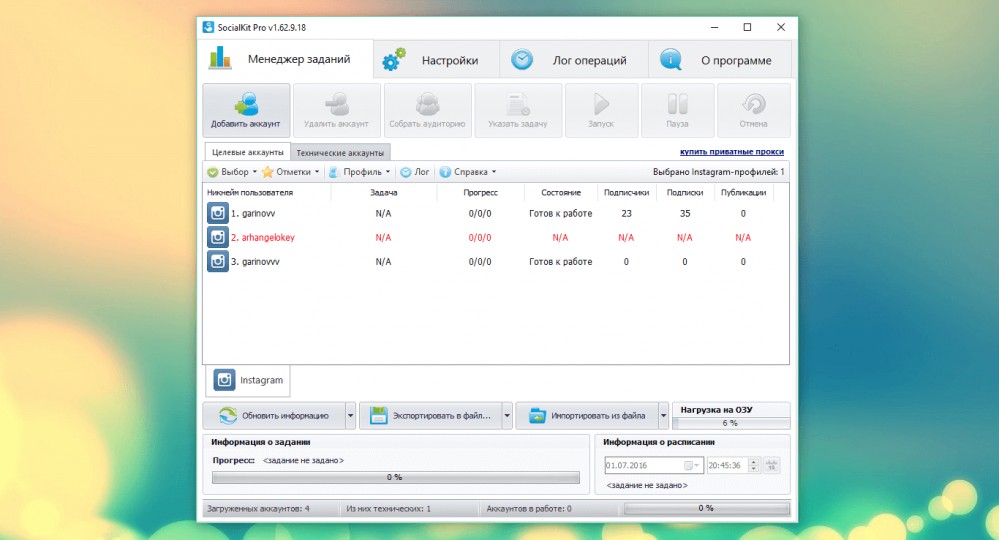Click the SocialKit Pro title bar icon
Screen dimensions: 999x540
tap(208, 27)
